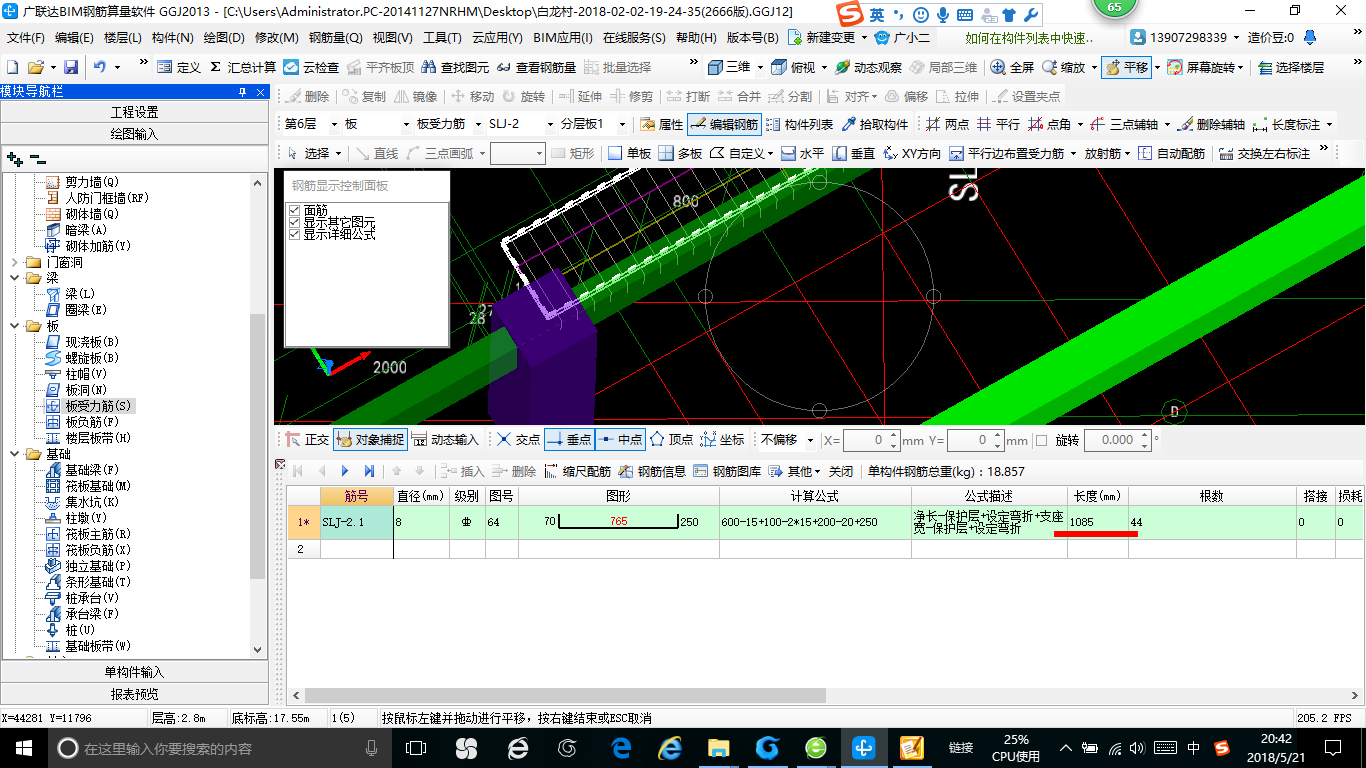Viewport: 1366px width, 768px height.
Task: Expand the 门窗洞 tree folder
Action: click(x=15, y=262)
